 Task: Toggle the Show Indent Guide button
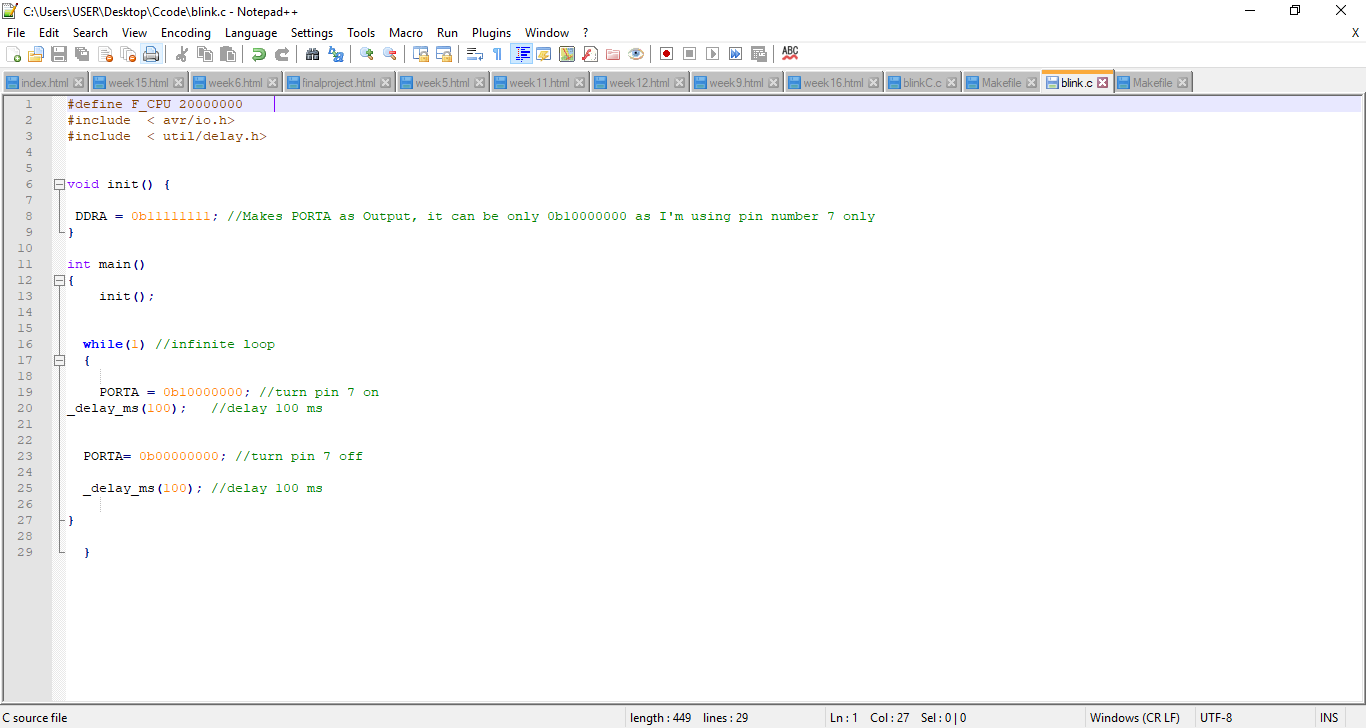523,54
